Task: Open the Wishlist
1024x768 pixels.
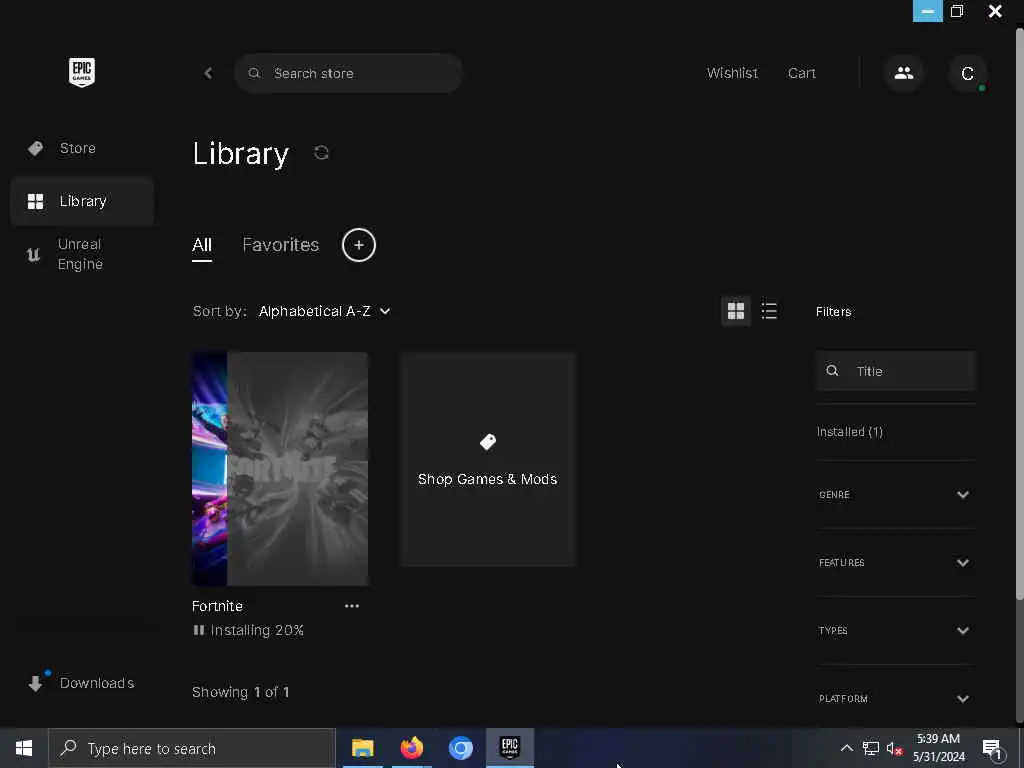Action: (x=732, y=73)
